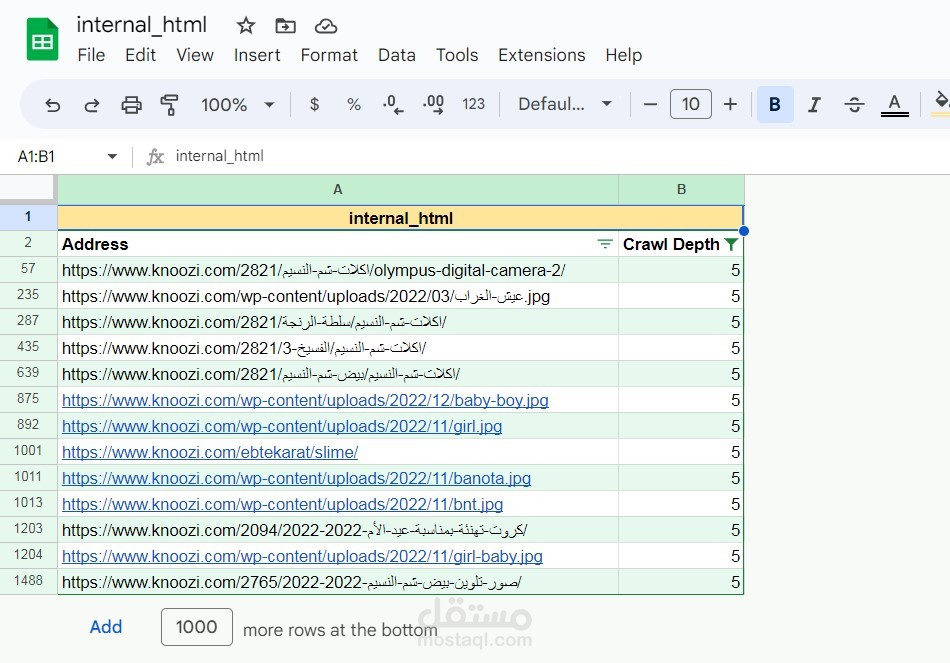Open the Insert menu
This screenshot has width=950, height=663.
click(x=257, y=55)
